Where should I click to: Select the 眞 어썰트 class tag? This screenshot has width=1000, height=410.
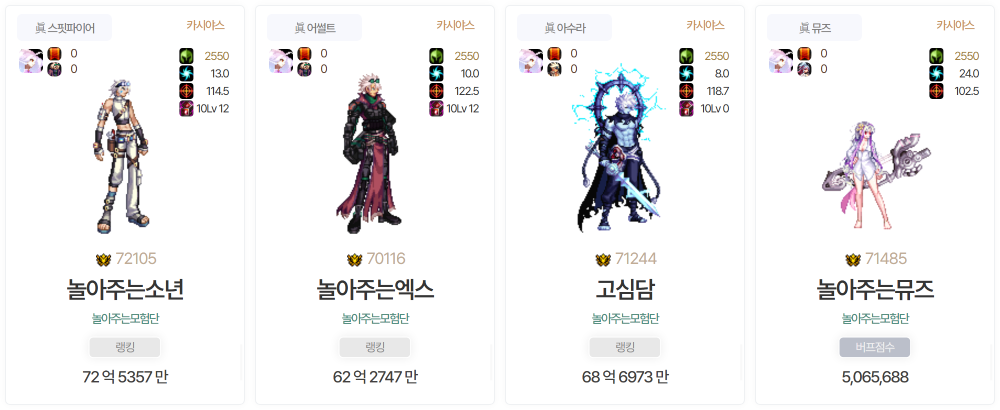314,27
